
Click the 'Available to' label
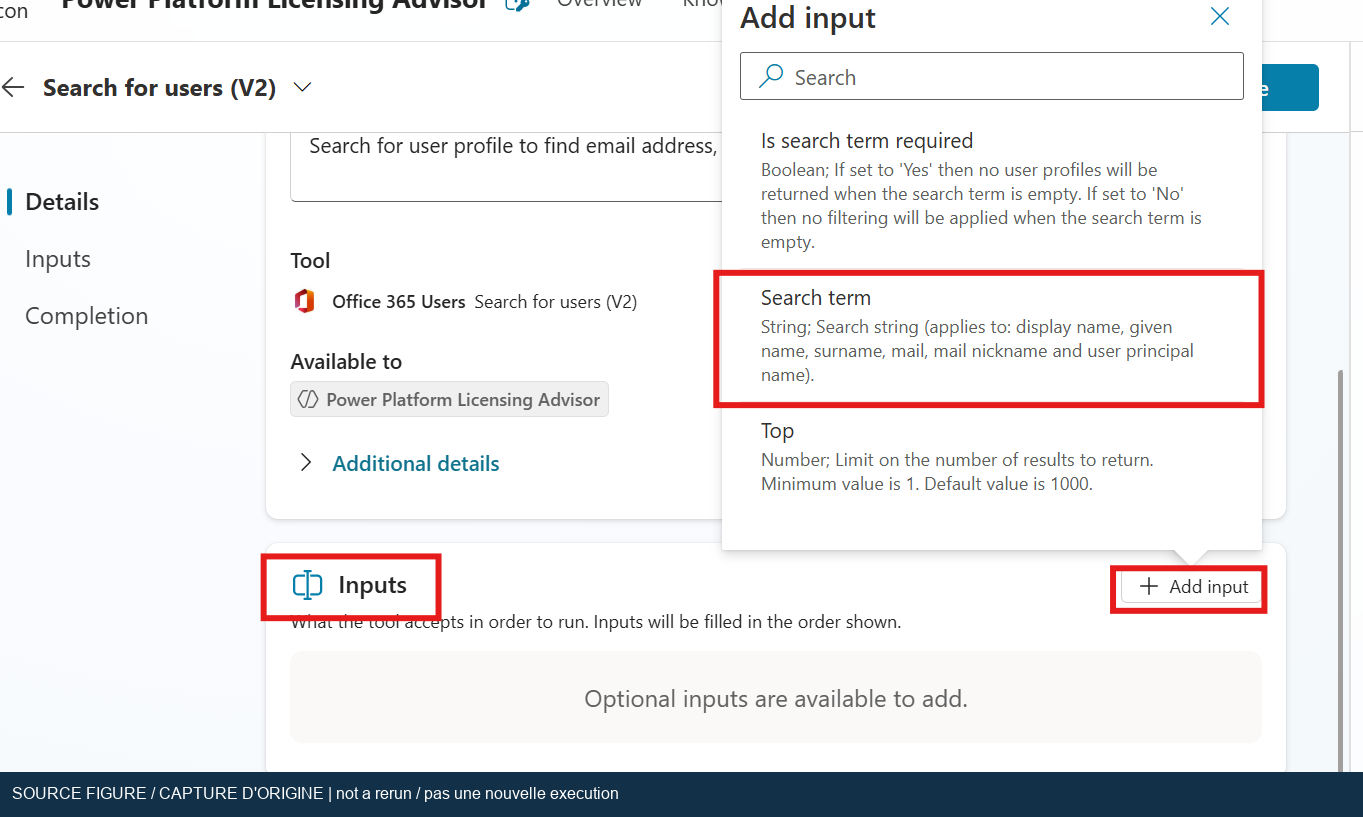pyautogui.click(x=346, y=362)
